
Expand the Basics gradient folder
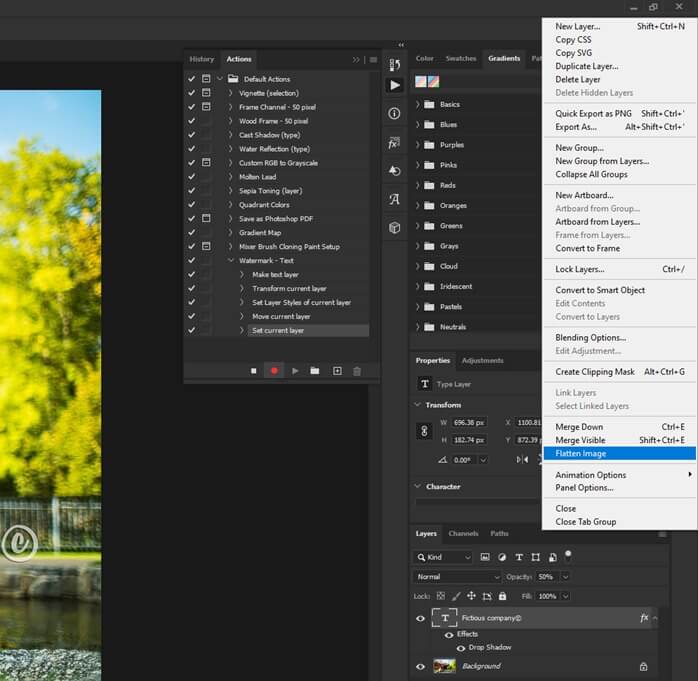coord(418,104)
